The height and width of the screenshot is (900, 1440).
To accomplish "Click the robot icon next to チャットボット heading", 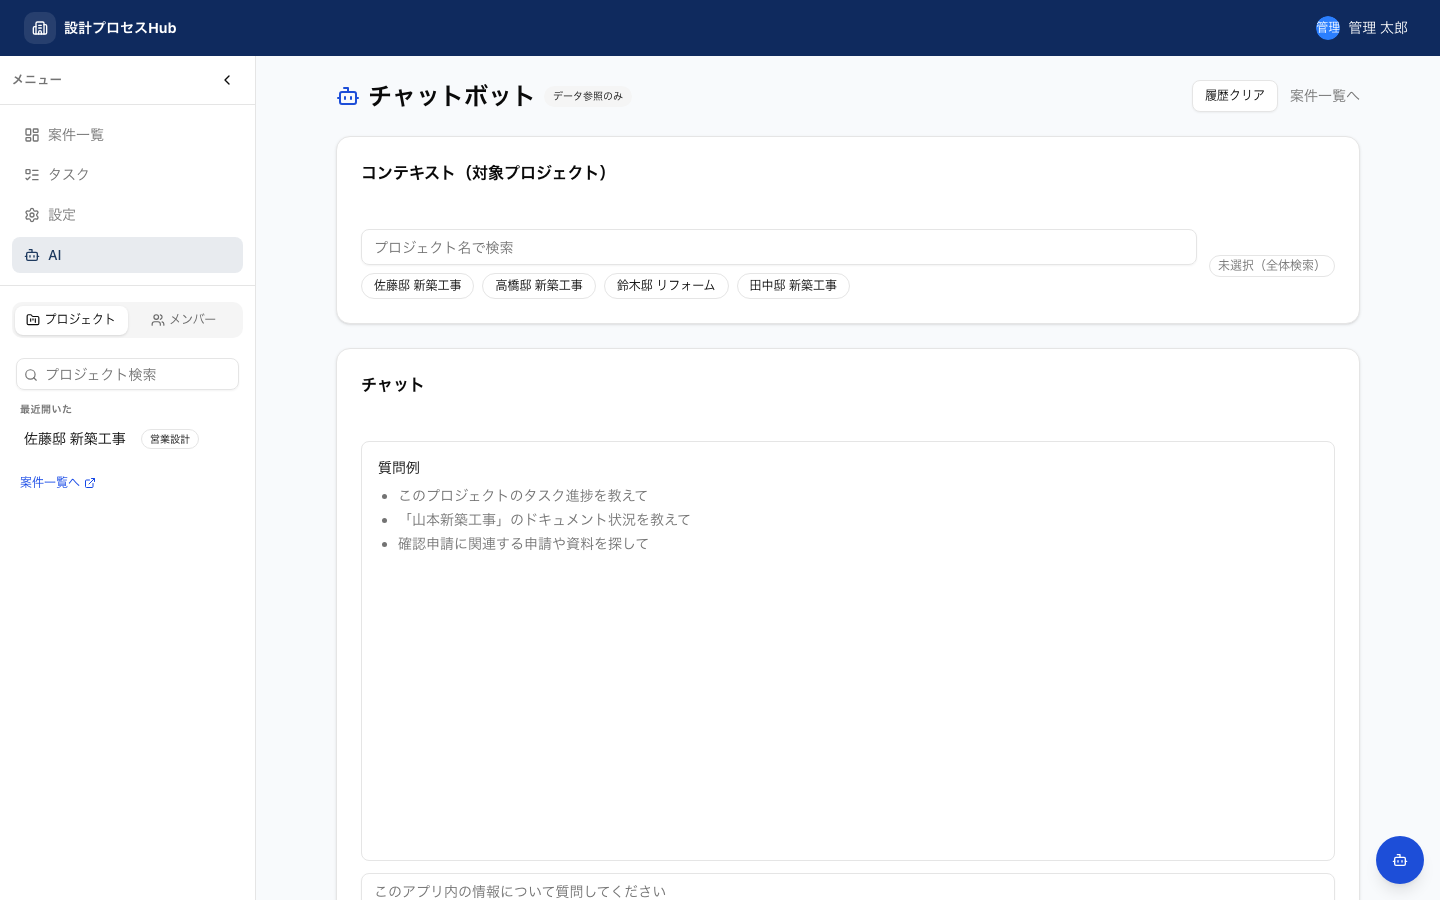I will [348, 96].
